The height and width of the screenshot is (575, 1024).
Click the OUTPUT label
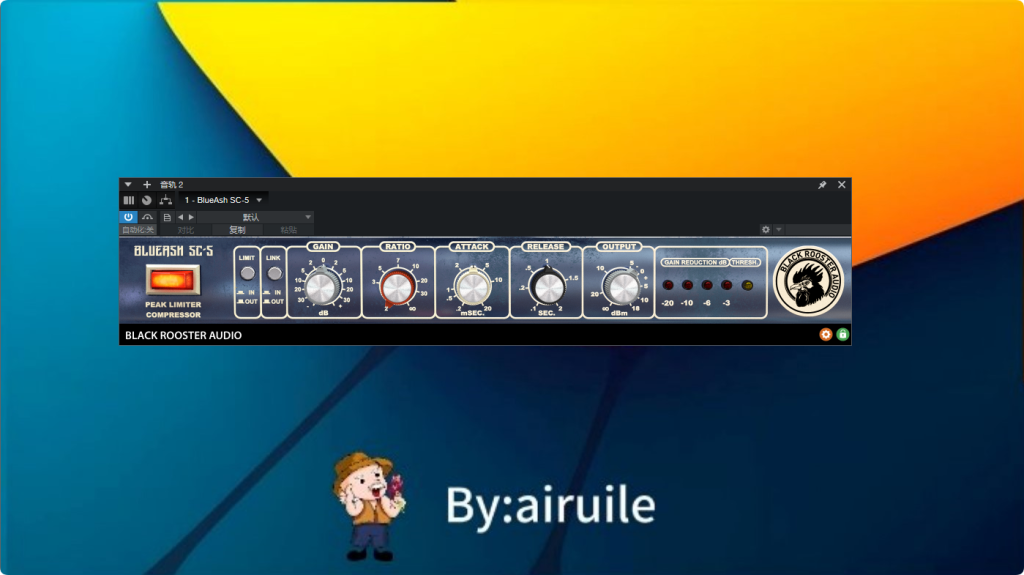tap(618, 246)
